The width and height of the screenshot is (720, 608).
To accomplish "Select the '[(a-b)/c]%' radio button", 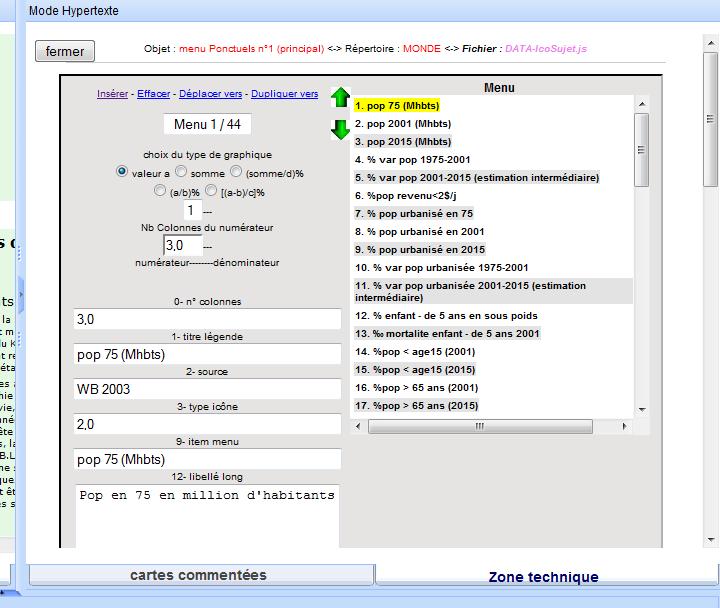I will [x=211, y=190].
